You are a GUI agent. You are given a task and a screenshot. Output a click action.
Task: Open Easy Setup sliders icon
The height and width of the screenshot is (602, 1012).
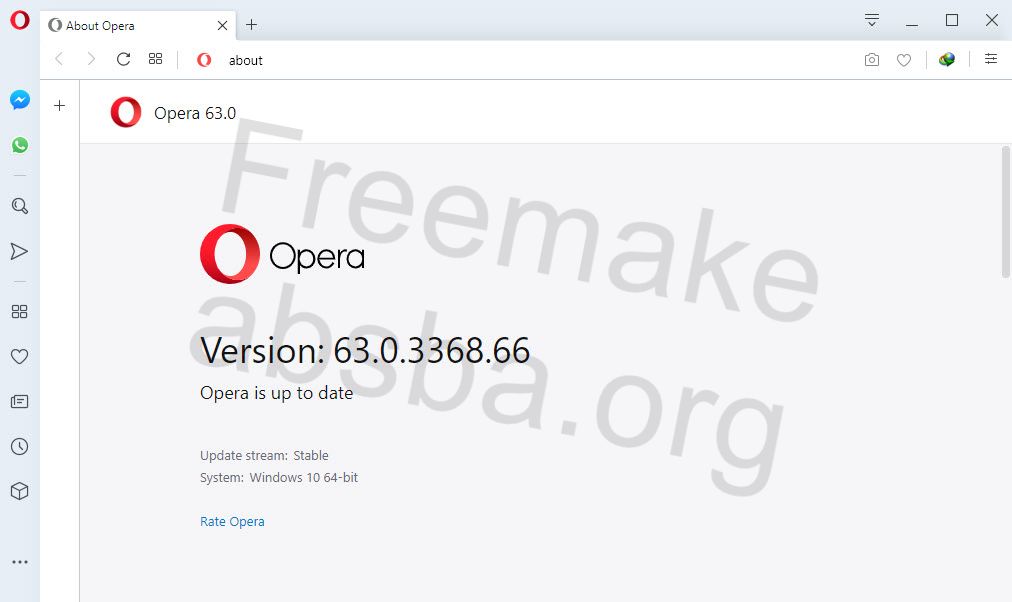991,59
